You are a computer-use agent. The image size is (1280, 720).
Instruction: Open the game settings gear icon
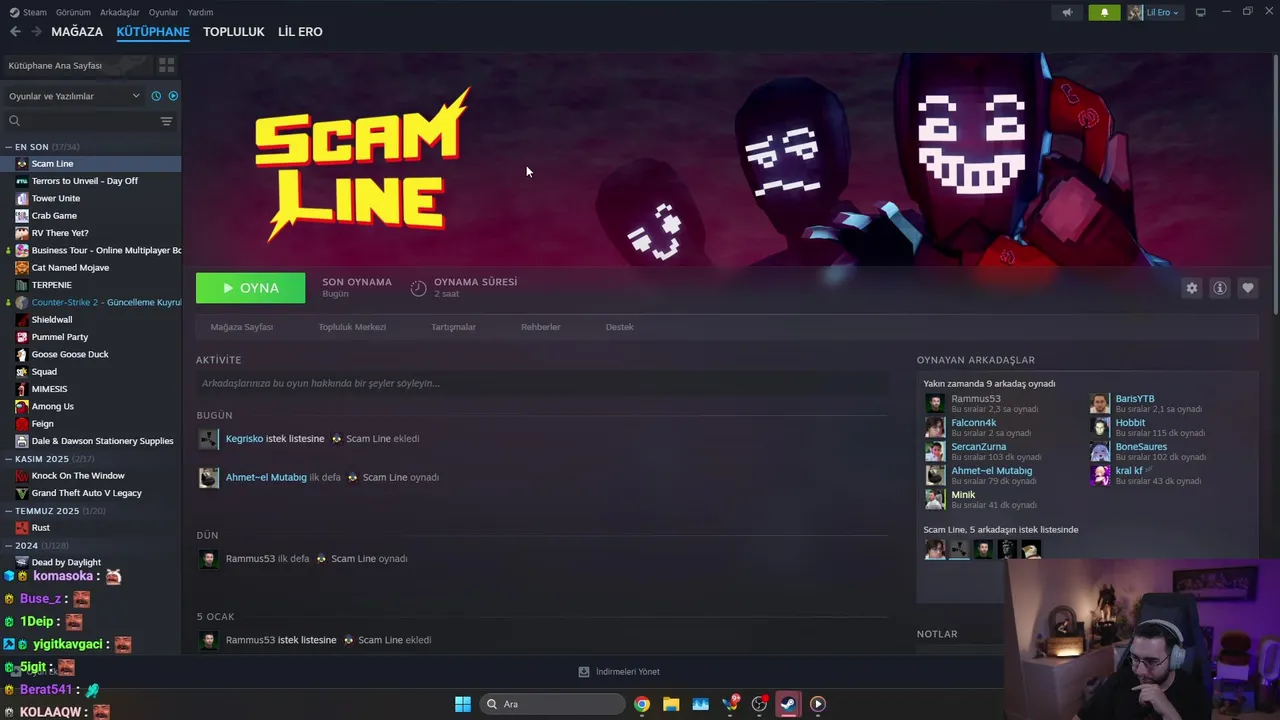coord(1191,288)
